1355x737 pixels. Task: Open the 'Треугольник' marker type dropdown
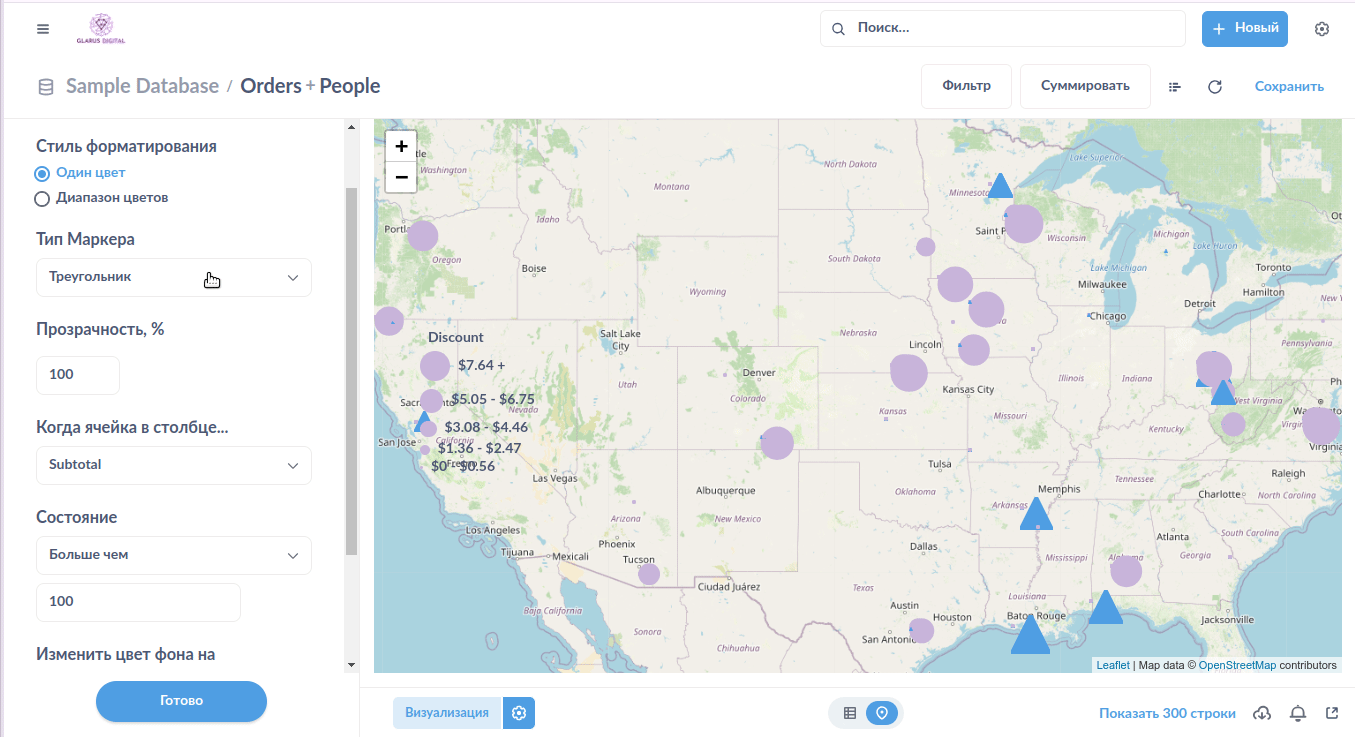click(x=174, y=277)
